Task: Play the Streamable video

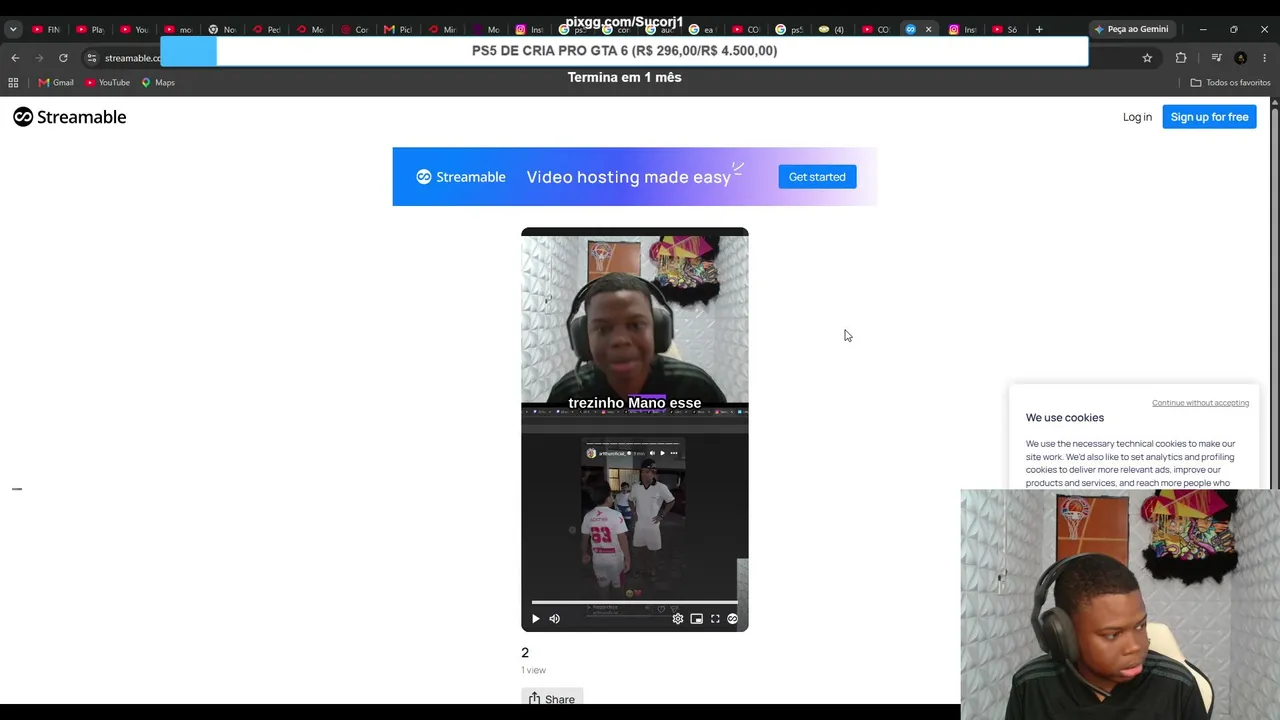Action: point(536,619)
